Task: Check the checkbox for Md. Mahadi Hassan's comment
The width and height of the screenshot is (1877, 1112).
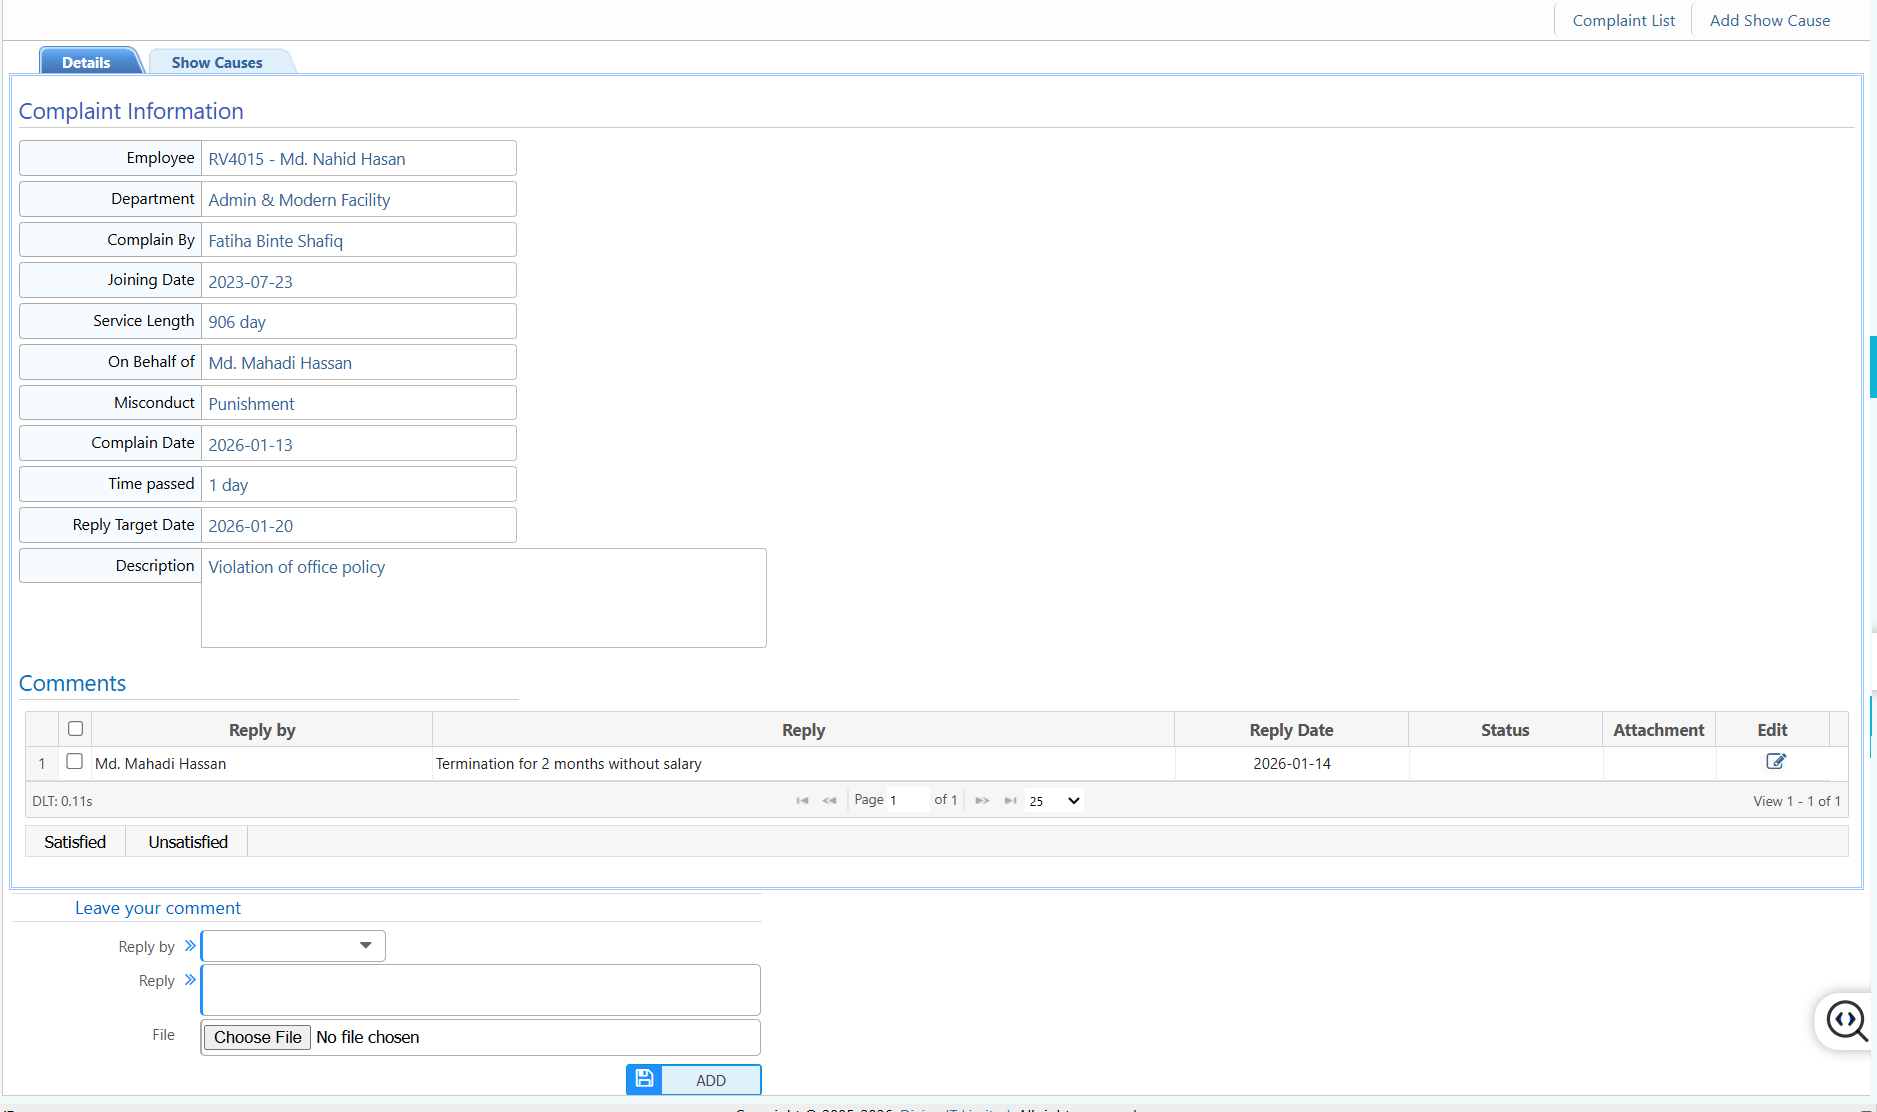Action: 75,761
